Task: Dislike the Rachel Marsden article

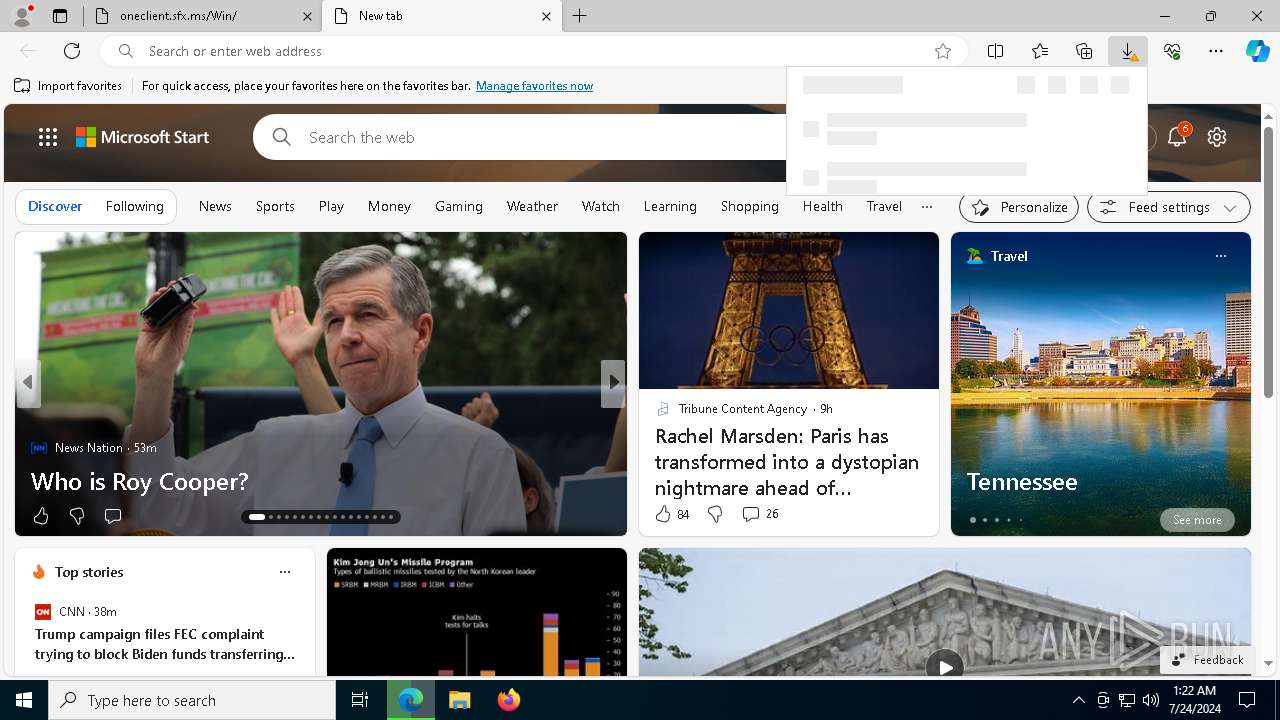Action: pos(715,514)
